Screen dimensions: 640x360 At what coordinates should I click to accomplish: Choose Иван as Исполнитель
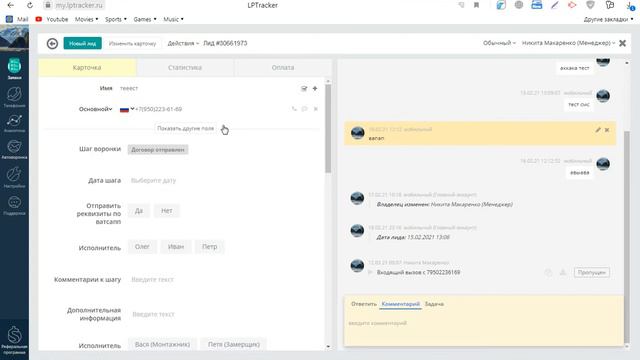(x=176, y=247)
